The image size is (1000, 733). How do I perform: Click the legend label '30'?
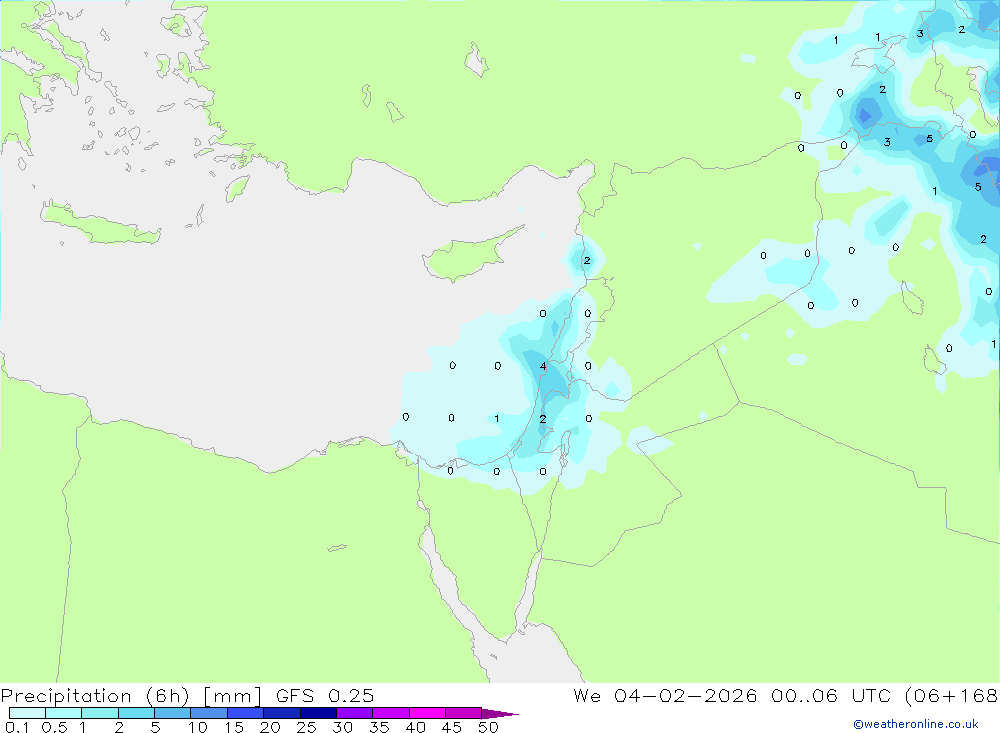point(342,727)
